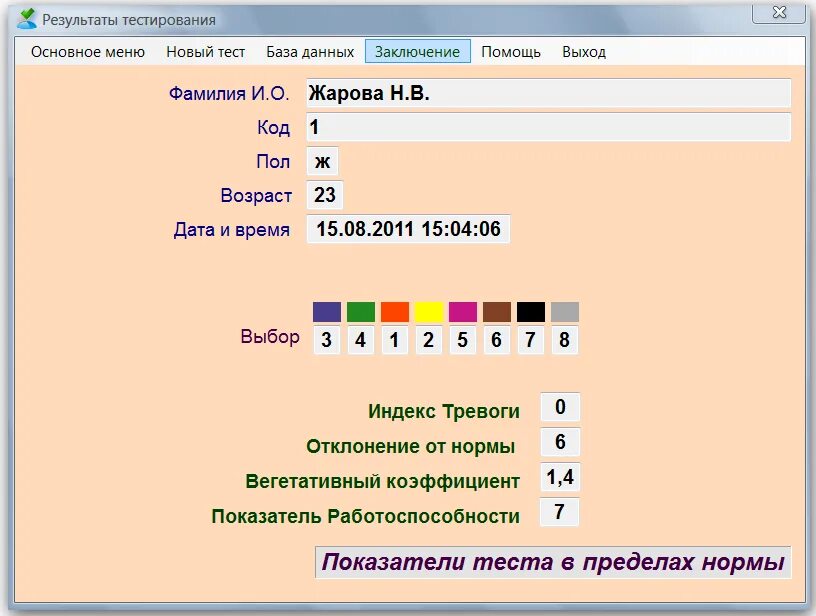Click the Вегетативный коэффициент value 1,4

click(x=560, y=477)
